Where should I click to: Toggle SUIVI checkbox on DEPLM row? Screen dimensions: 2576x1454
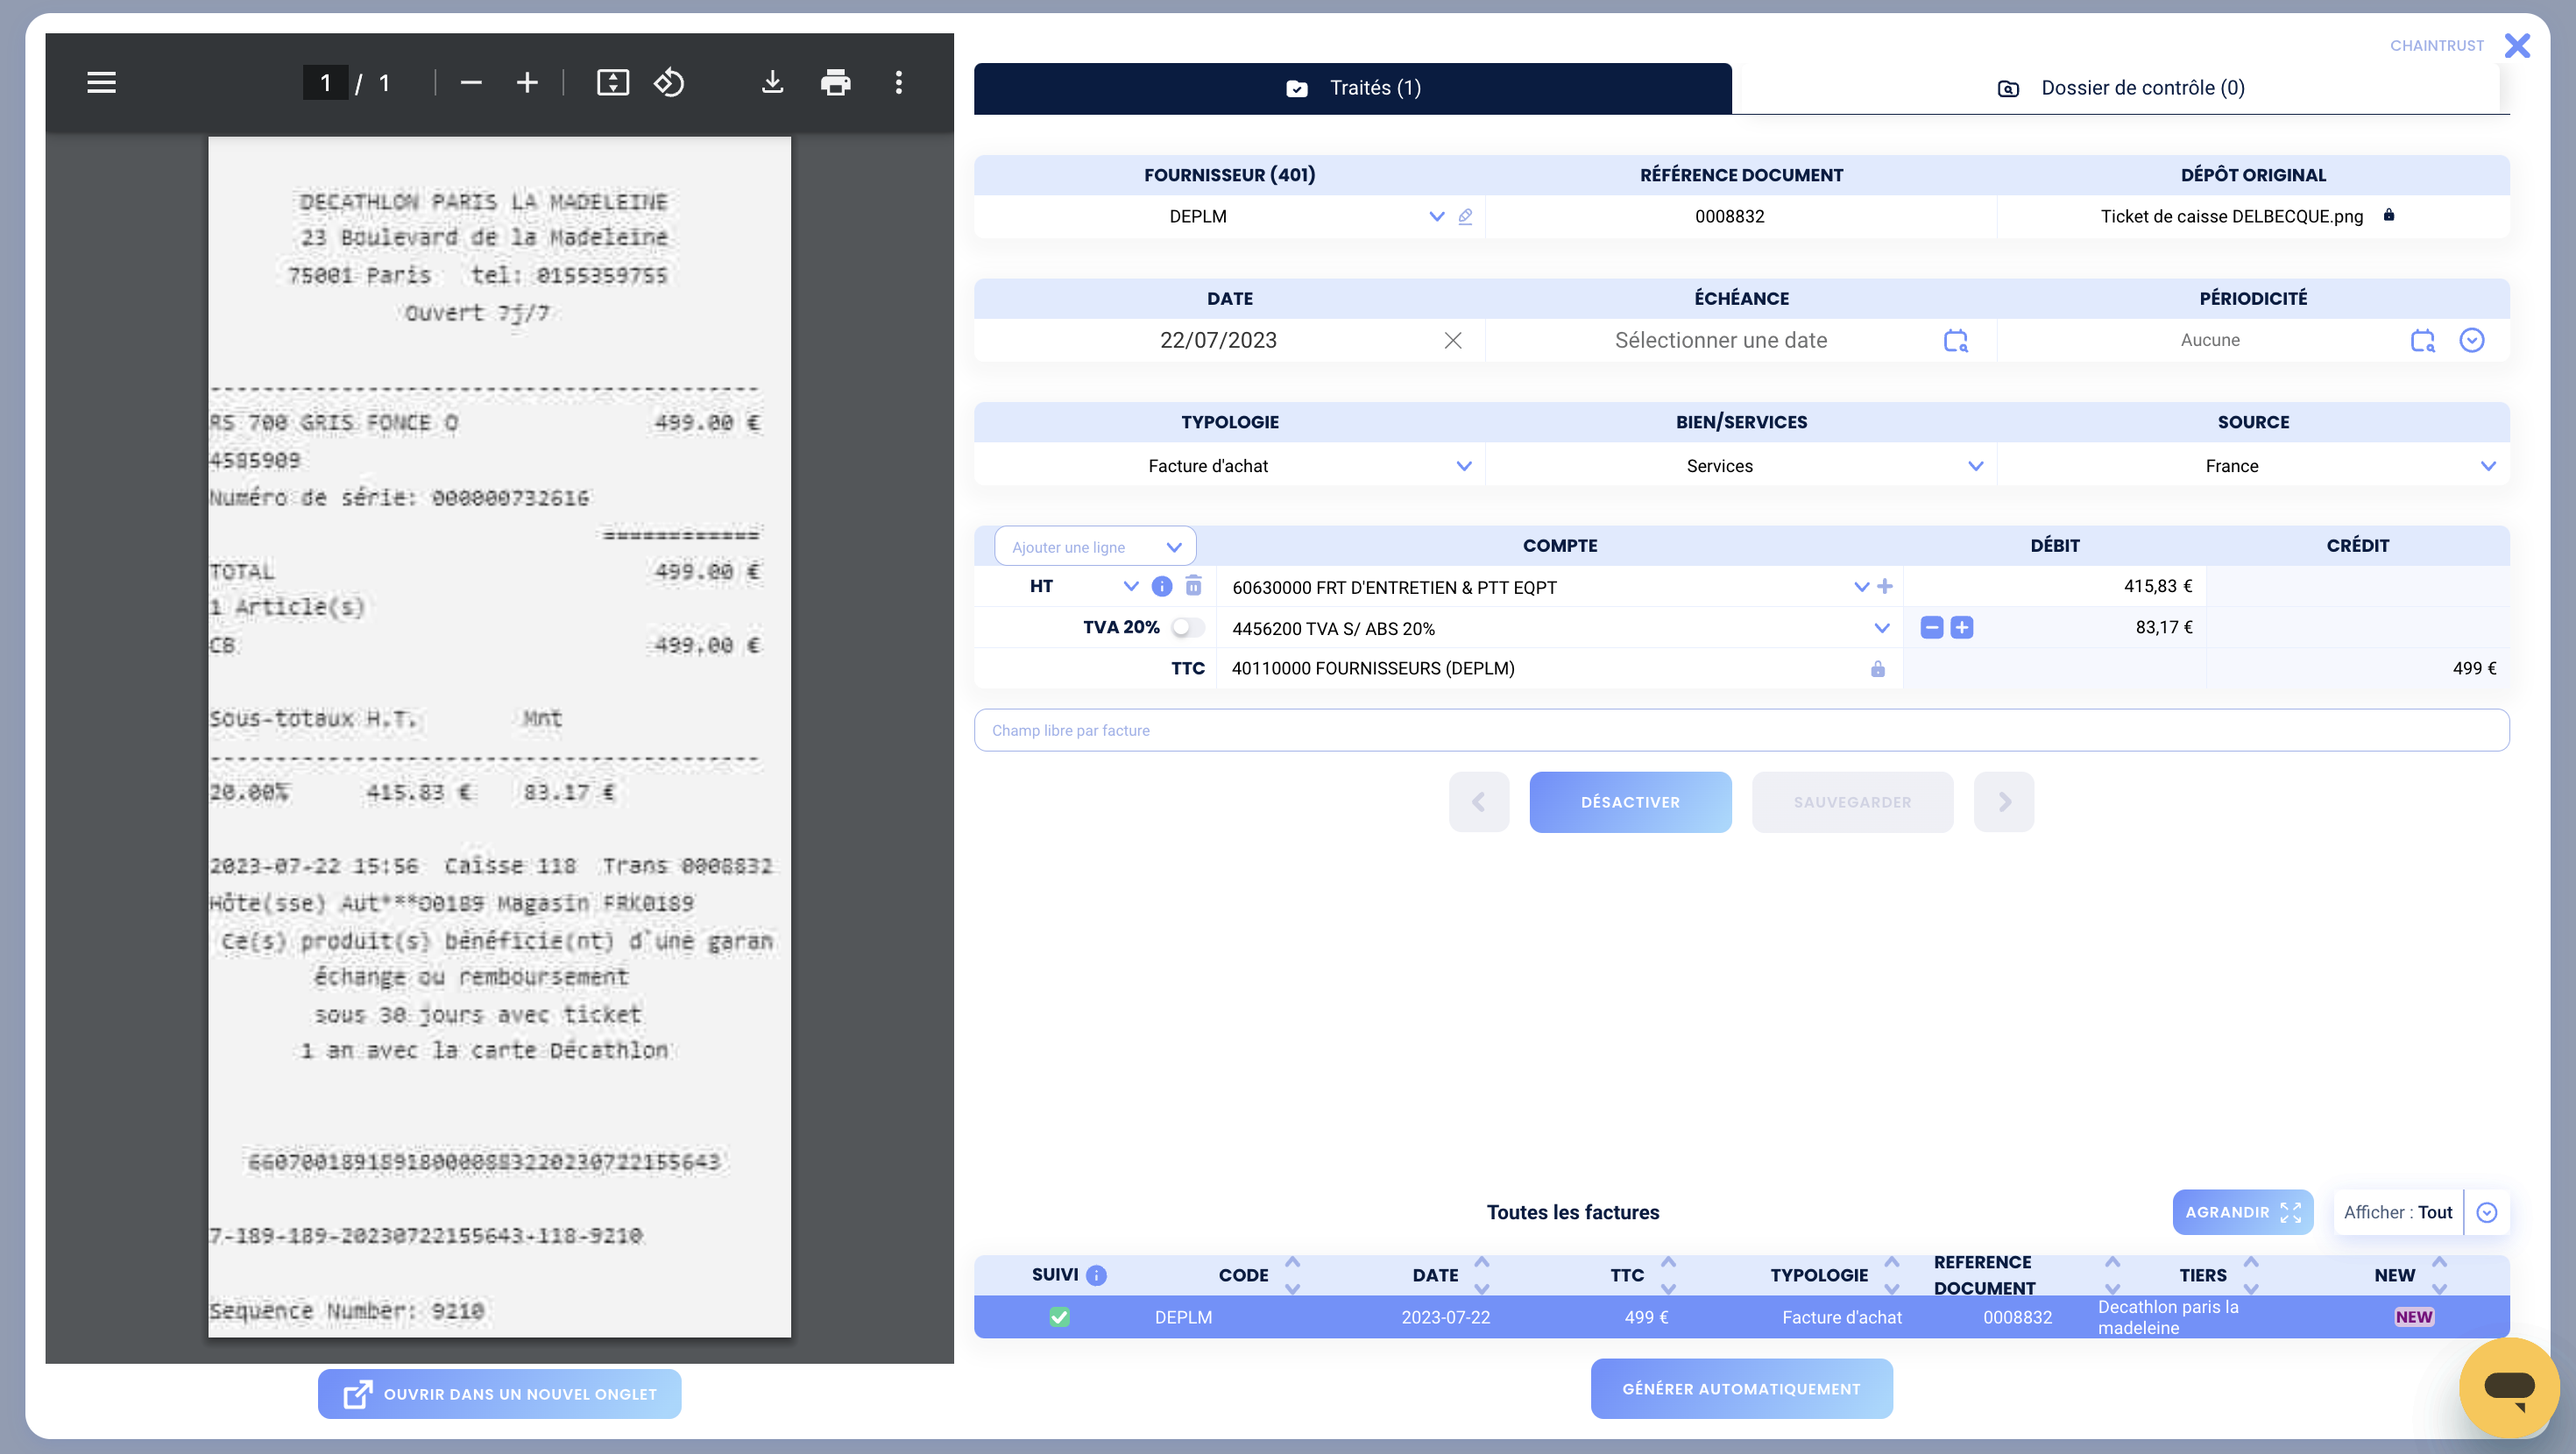(x=1059, y=1317)
